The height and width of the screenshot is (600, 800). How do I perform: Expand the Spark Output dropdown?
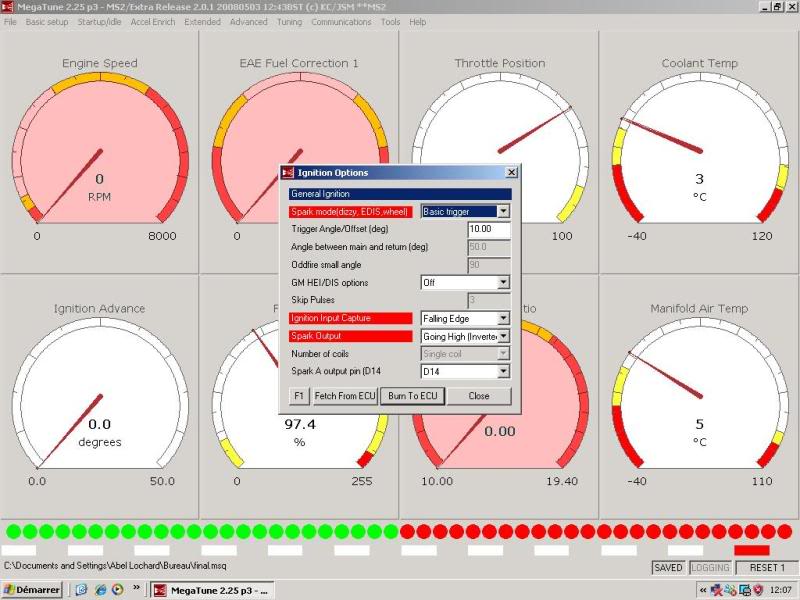click(465, 336)
